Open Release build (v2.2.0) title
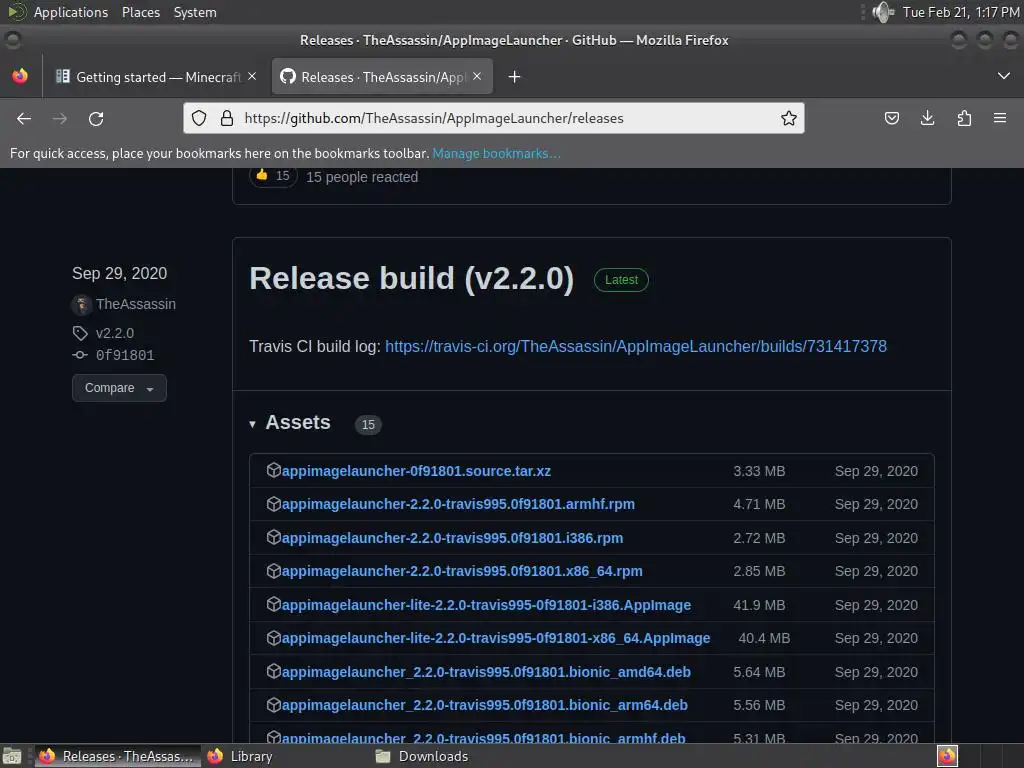Image resolution: width=1024 pixels, height=768 pixels. pos(411,278)
